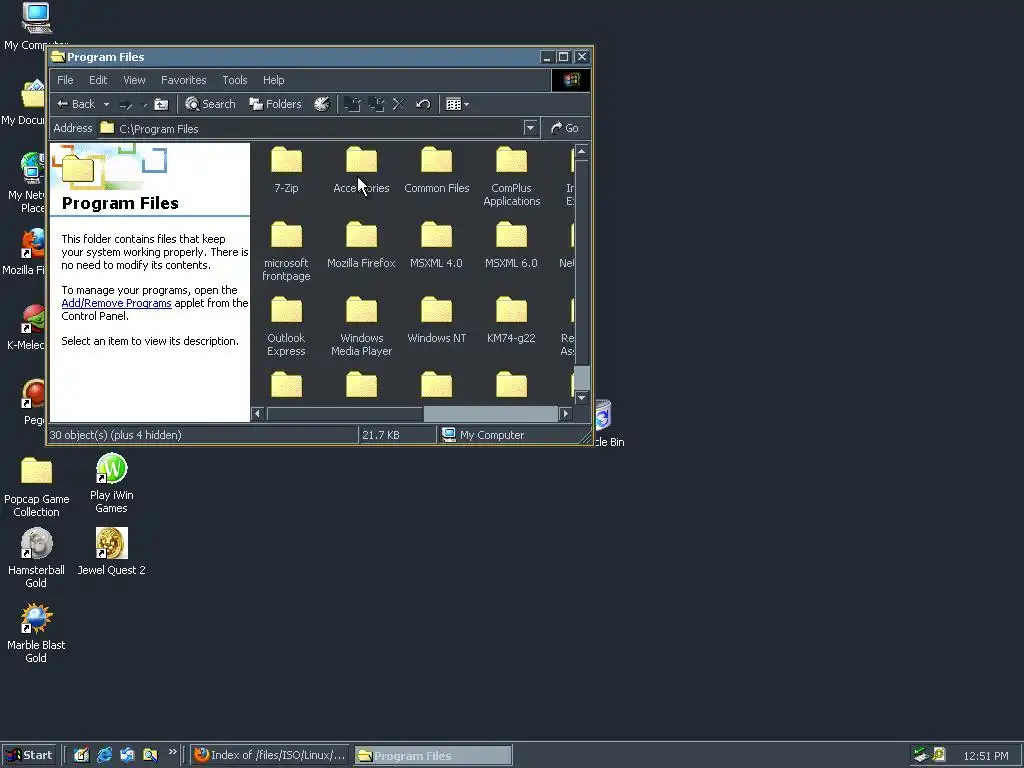Select the My Computer desktop icon
Screen dimensions: 1024x768
(x=36, y=26)
